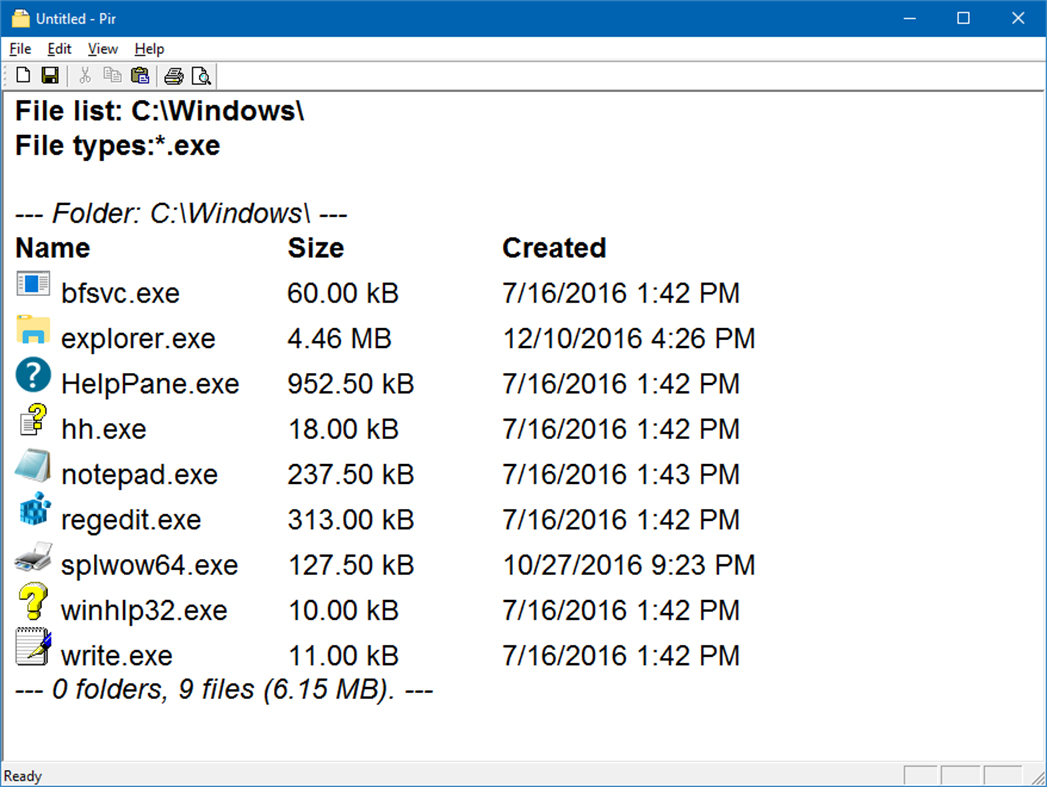Image resolution: width=1047 pixels, height=787 pixels.
Task: Click the '127.50 kB' size value
Action: (351, 565)
